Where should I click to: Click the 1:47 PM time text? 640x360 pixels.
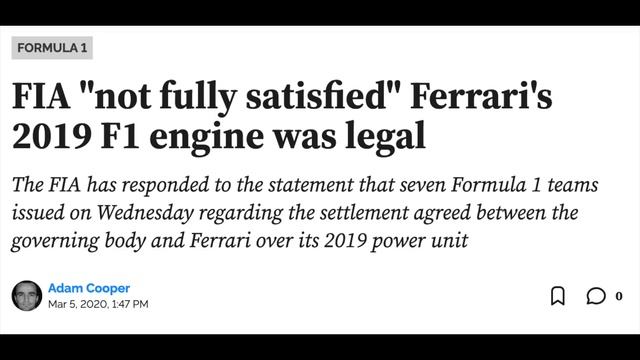pos(130,304)
